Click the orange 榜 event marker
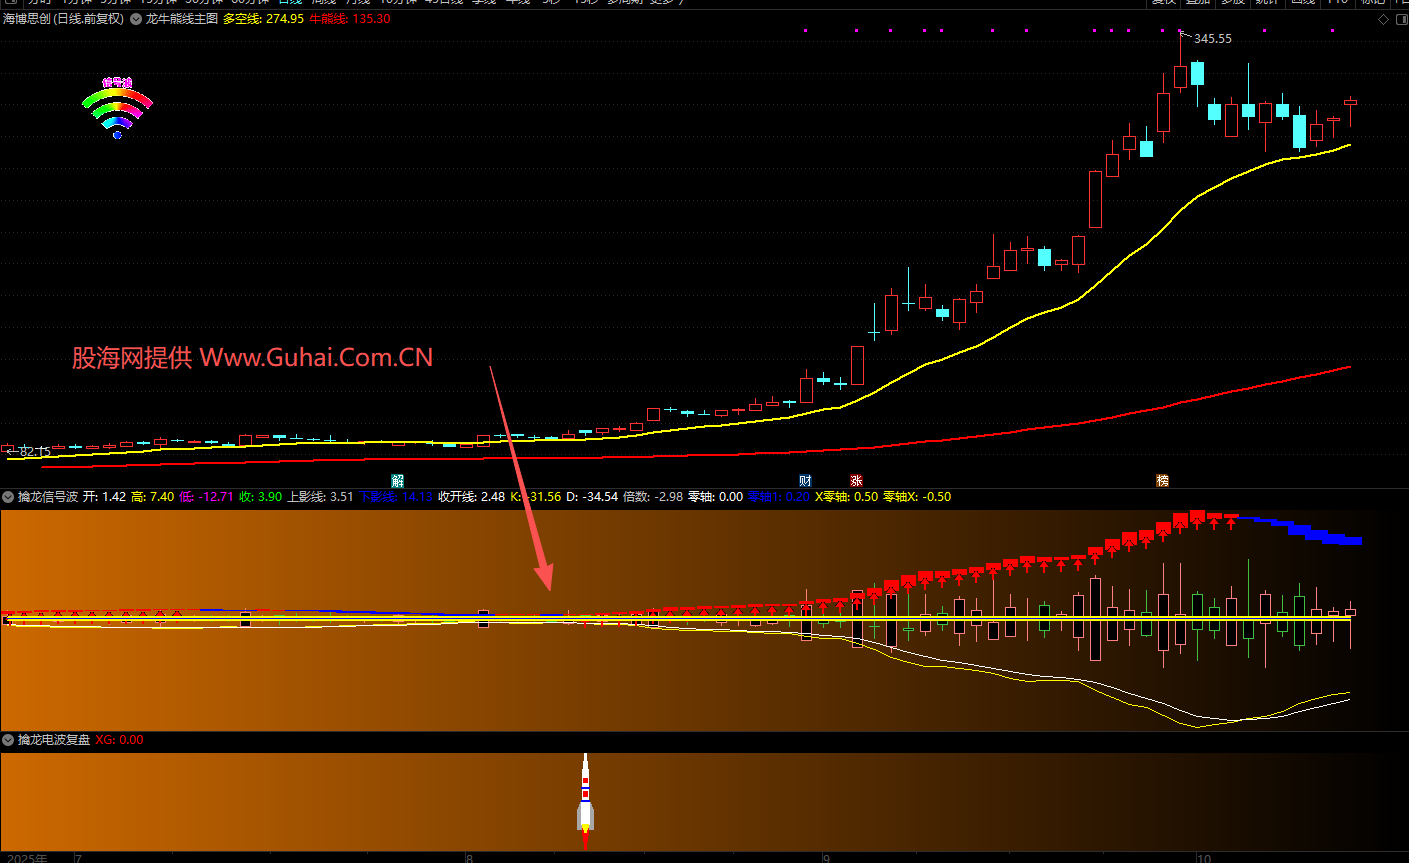The height and width of the screenshot is (863, 1409). pos(1162,481)
